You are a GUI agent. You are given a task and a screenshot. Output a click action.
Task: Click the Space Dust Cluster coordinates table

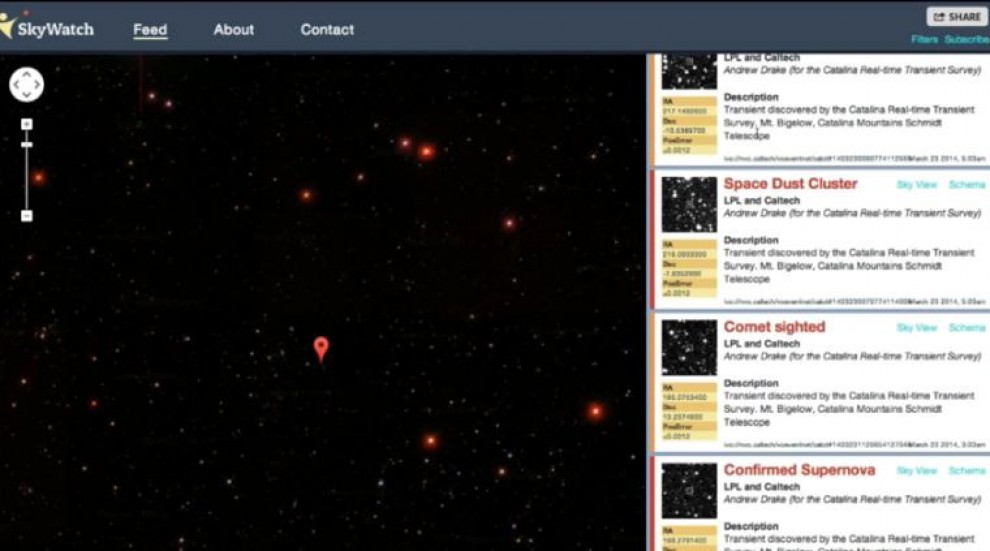[x=689, y=269]
